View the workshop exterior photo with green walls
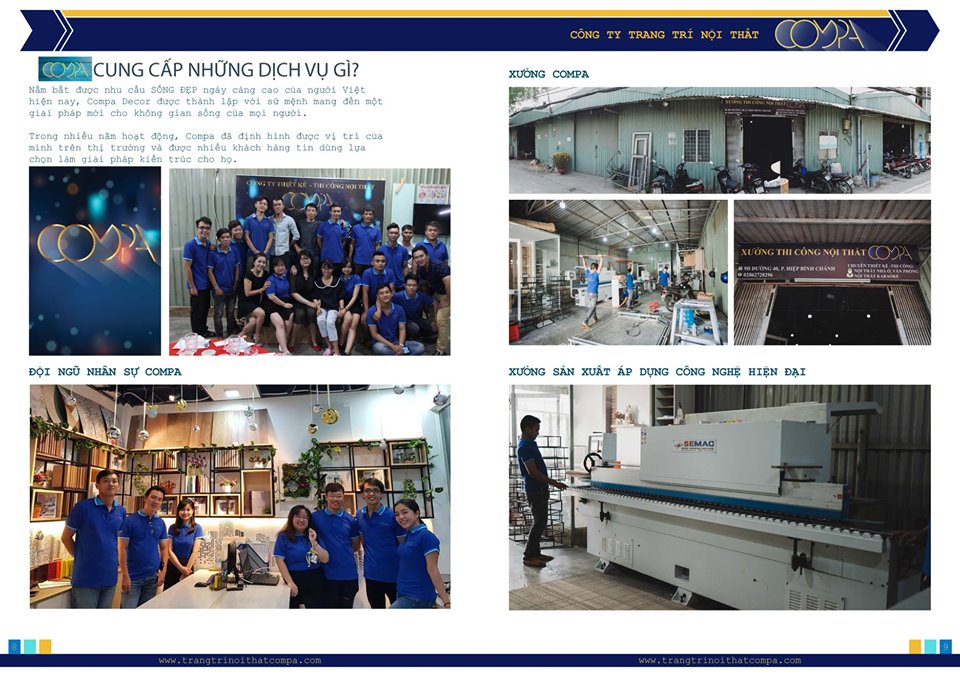 coord(719,140)
